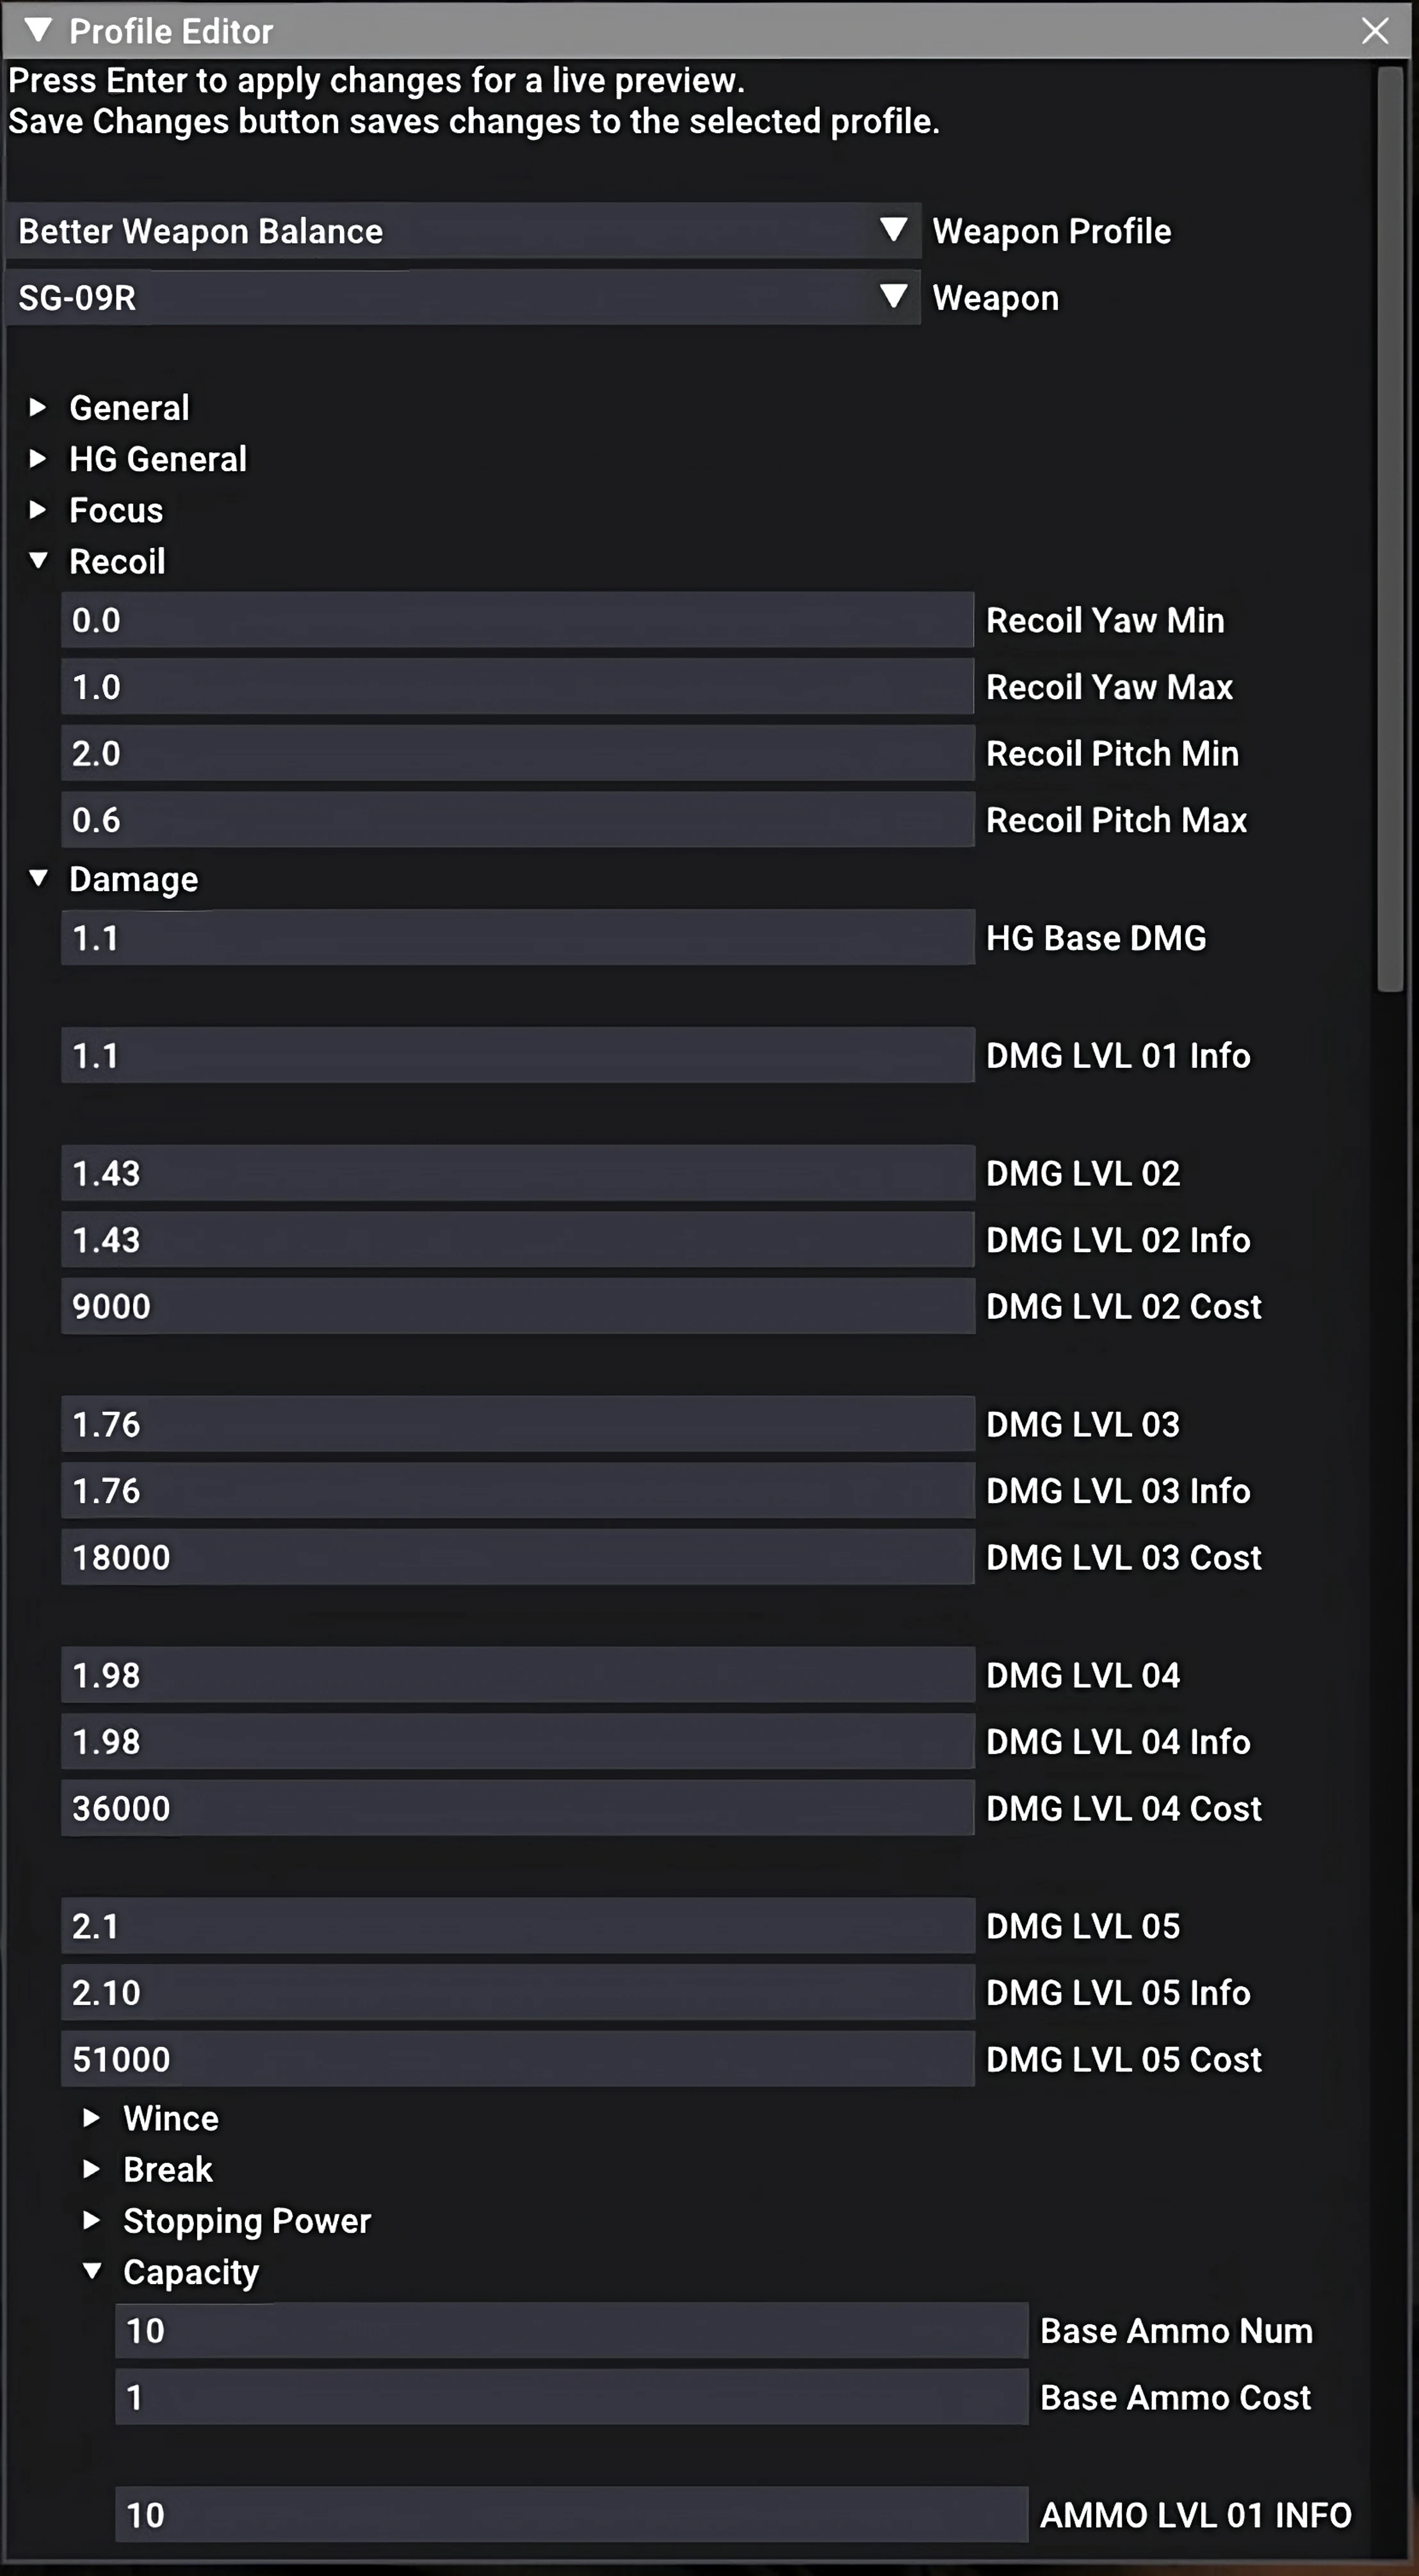Close the Profile Editor window
Screen dimensions: 1419x2576
(1375, 31)
